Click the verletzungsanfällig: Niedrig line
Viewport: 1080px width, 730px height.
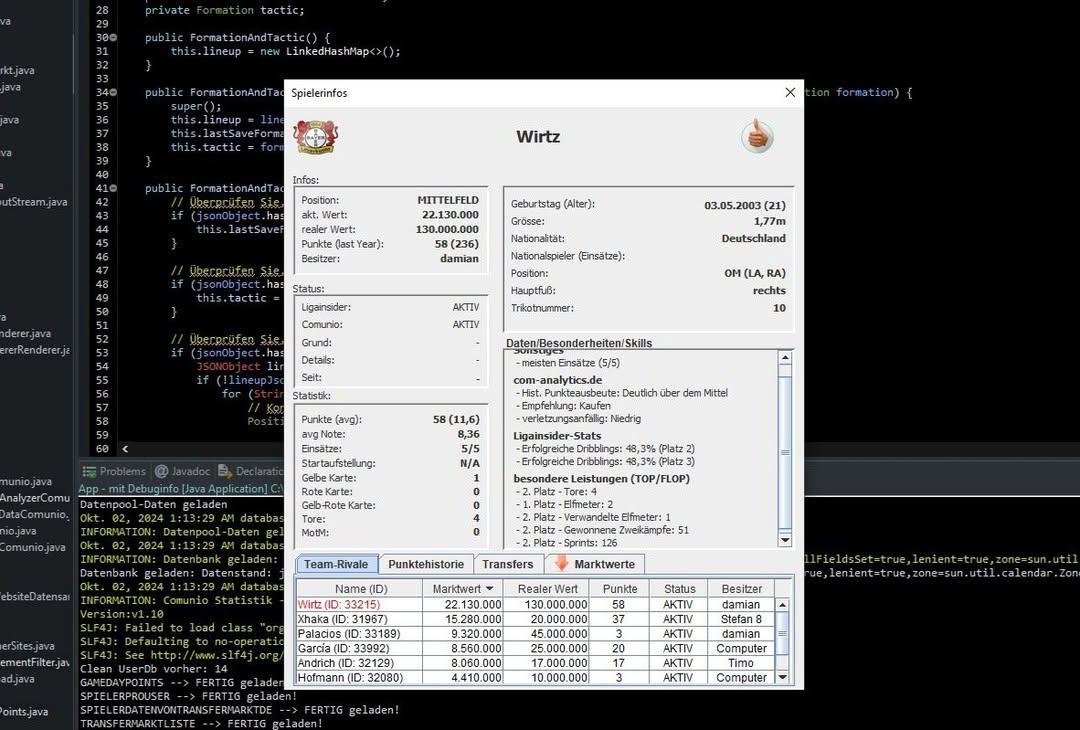click(x=578, y=418)
